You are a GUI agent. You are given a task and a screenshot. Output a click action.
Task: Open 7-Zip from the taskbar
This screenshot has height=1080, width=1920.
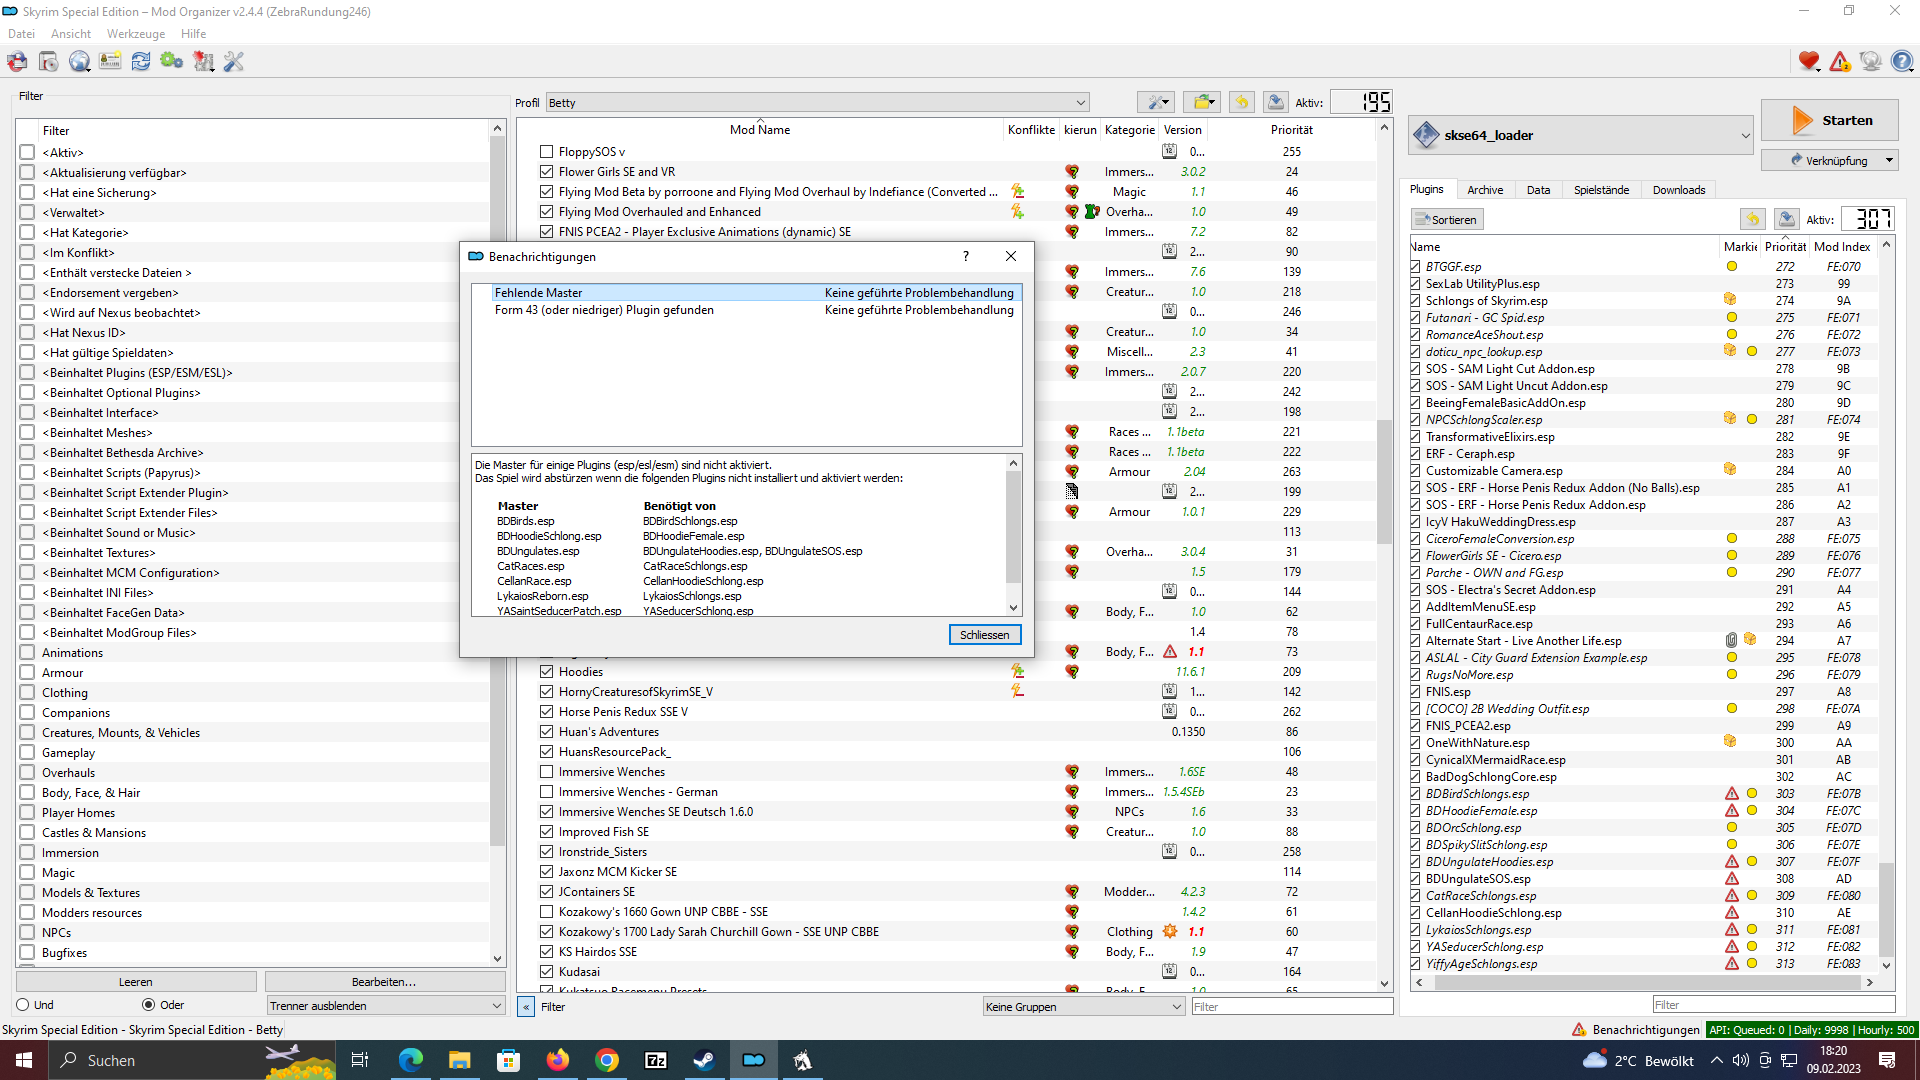(x=656, y=1060)
